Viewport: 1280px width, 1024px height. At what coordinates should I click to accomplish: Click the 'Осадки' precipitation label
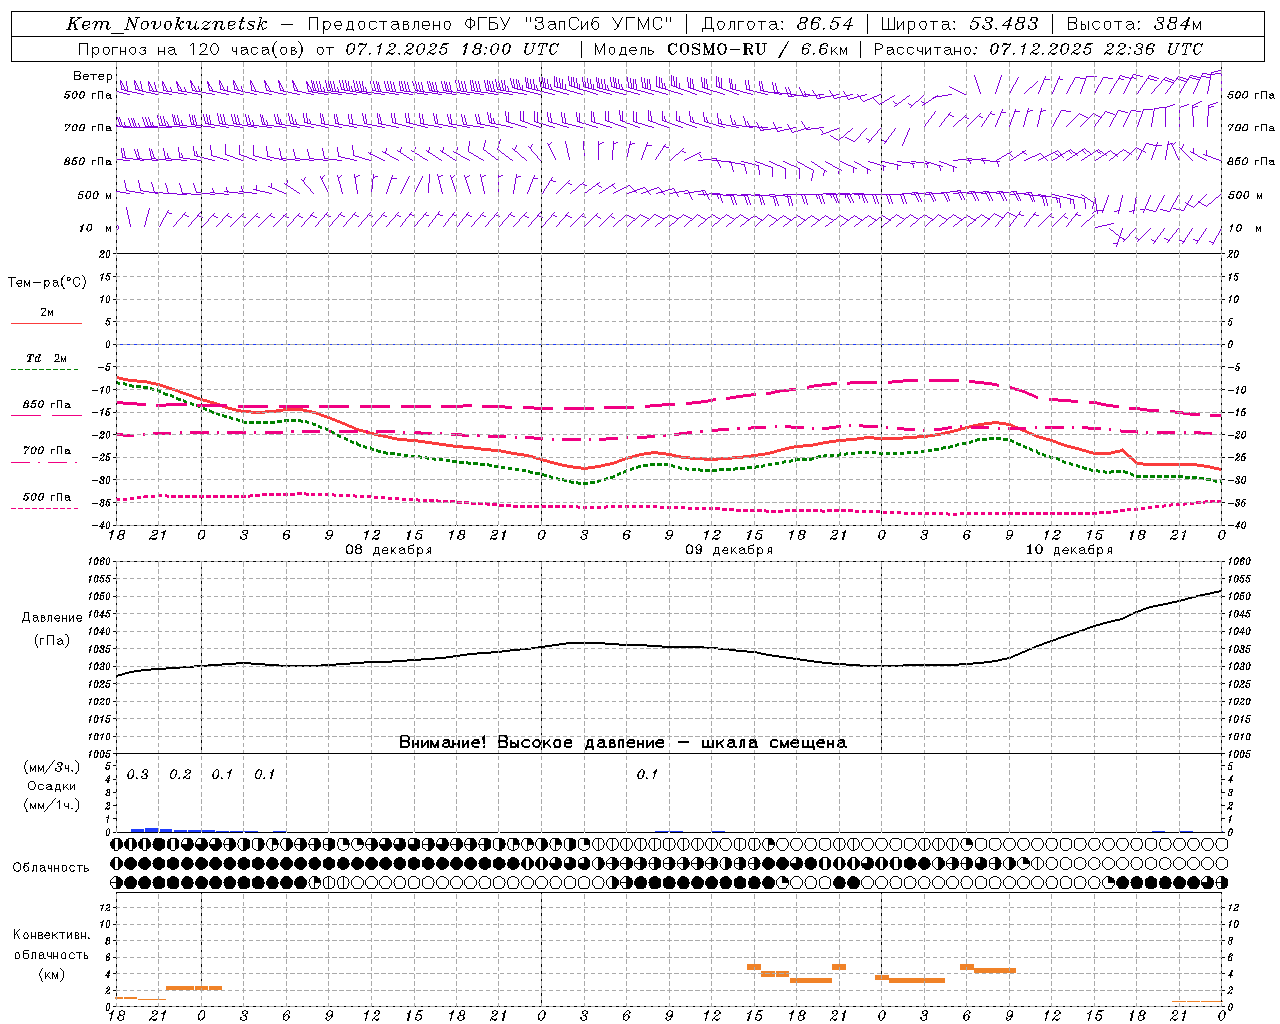pos(52,786)
